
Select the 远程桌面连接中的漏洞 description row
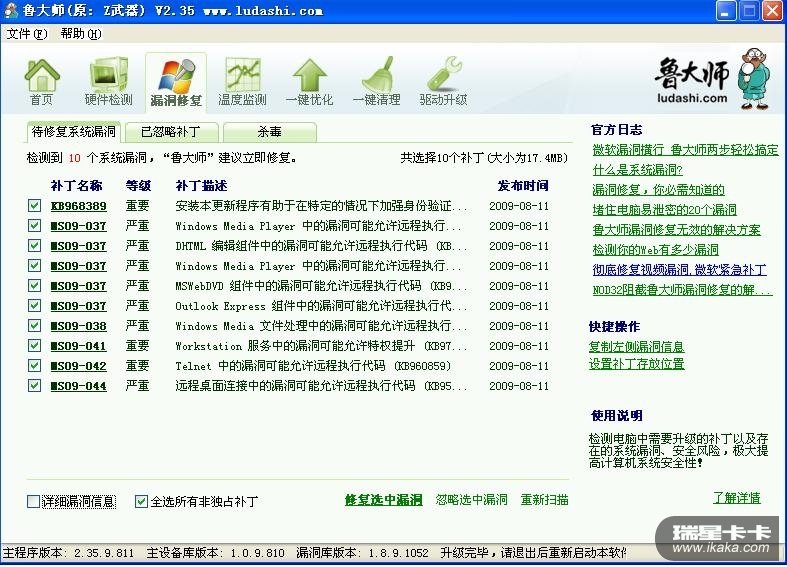point(321,386)
